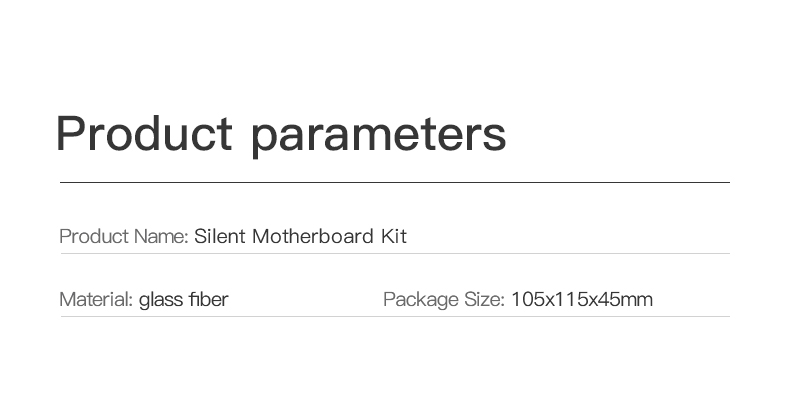Viewport: 790px width, 420px height.
Task: Click the "Product parameters" heading
Action: [281, 134]
